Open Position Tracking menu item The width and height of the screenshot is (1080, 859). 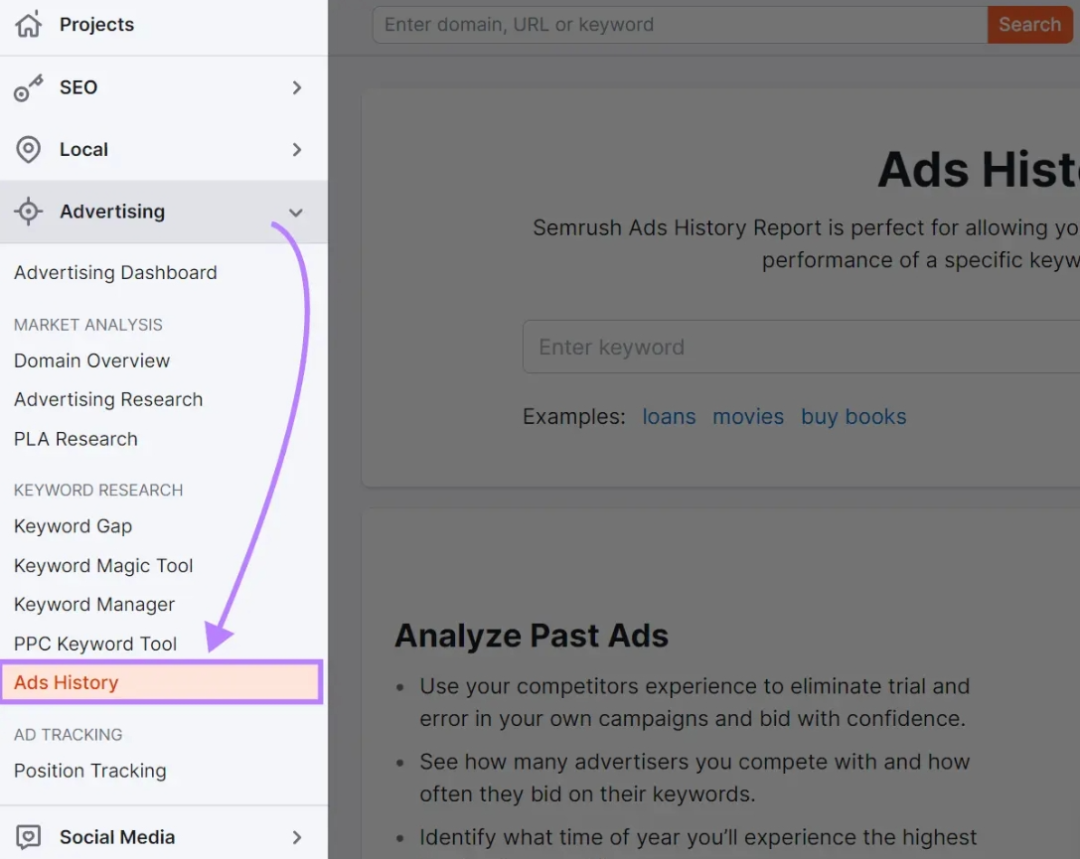(90, 771)
